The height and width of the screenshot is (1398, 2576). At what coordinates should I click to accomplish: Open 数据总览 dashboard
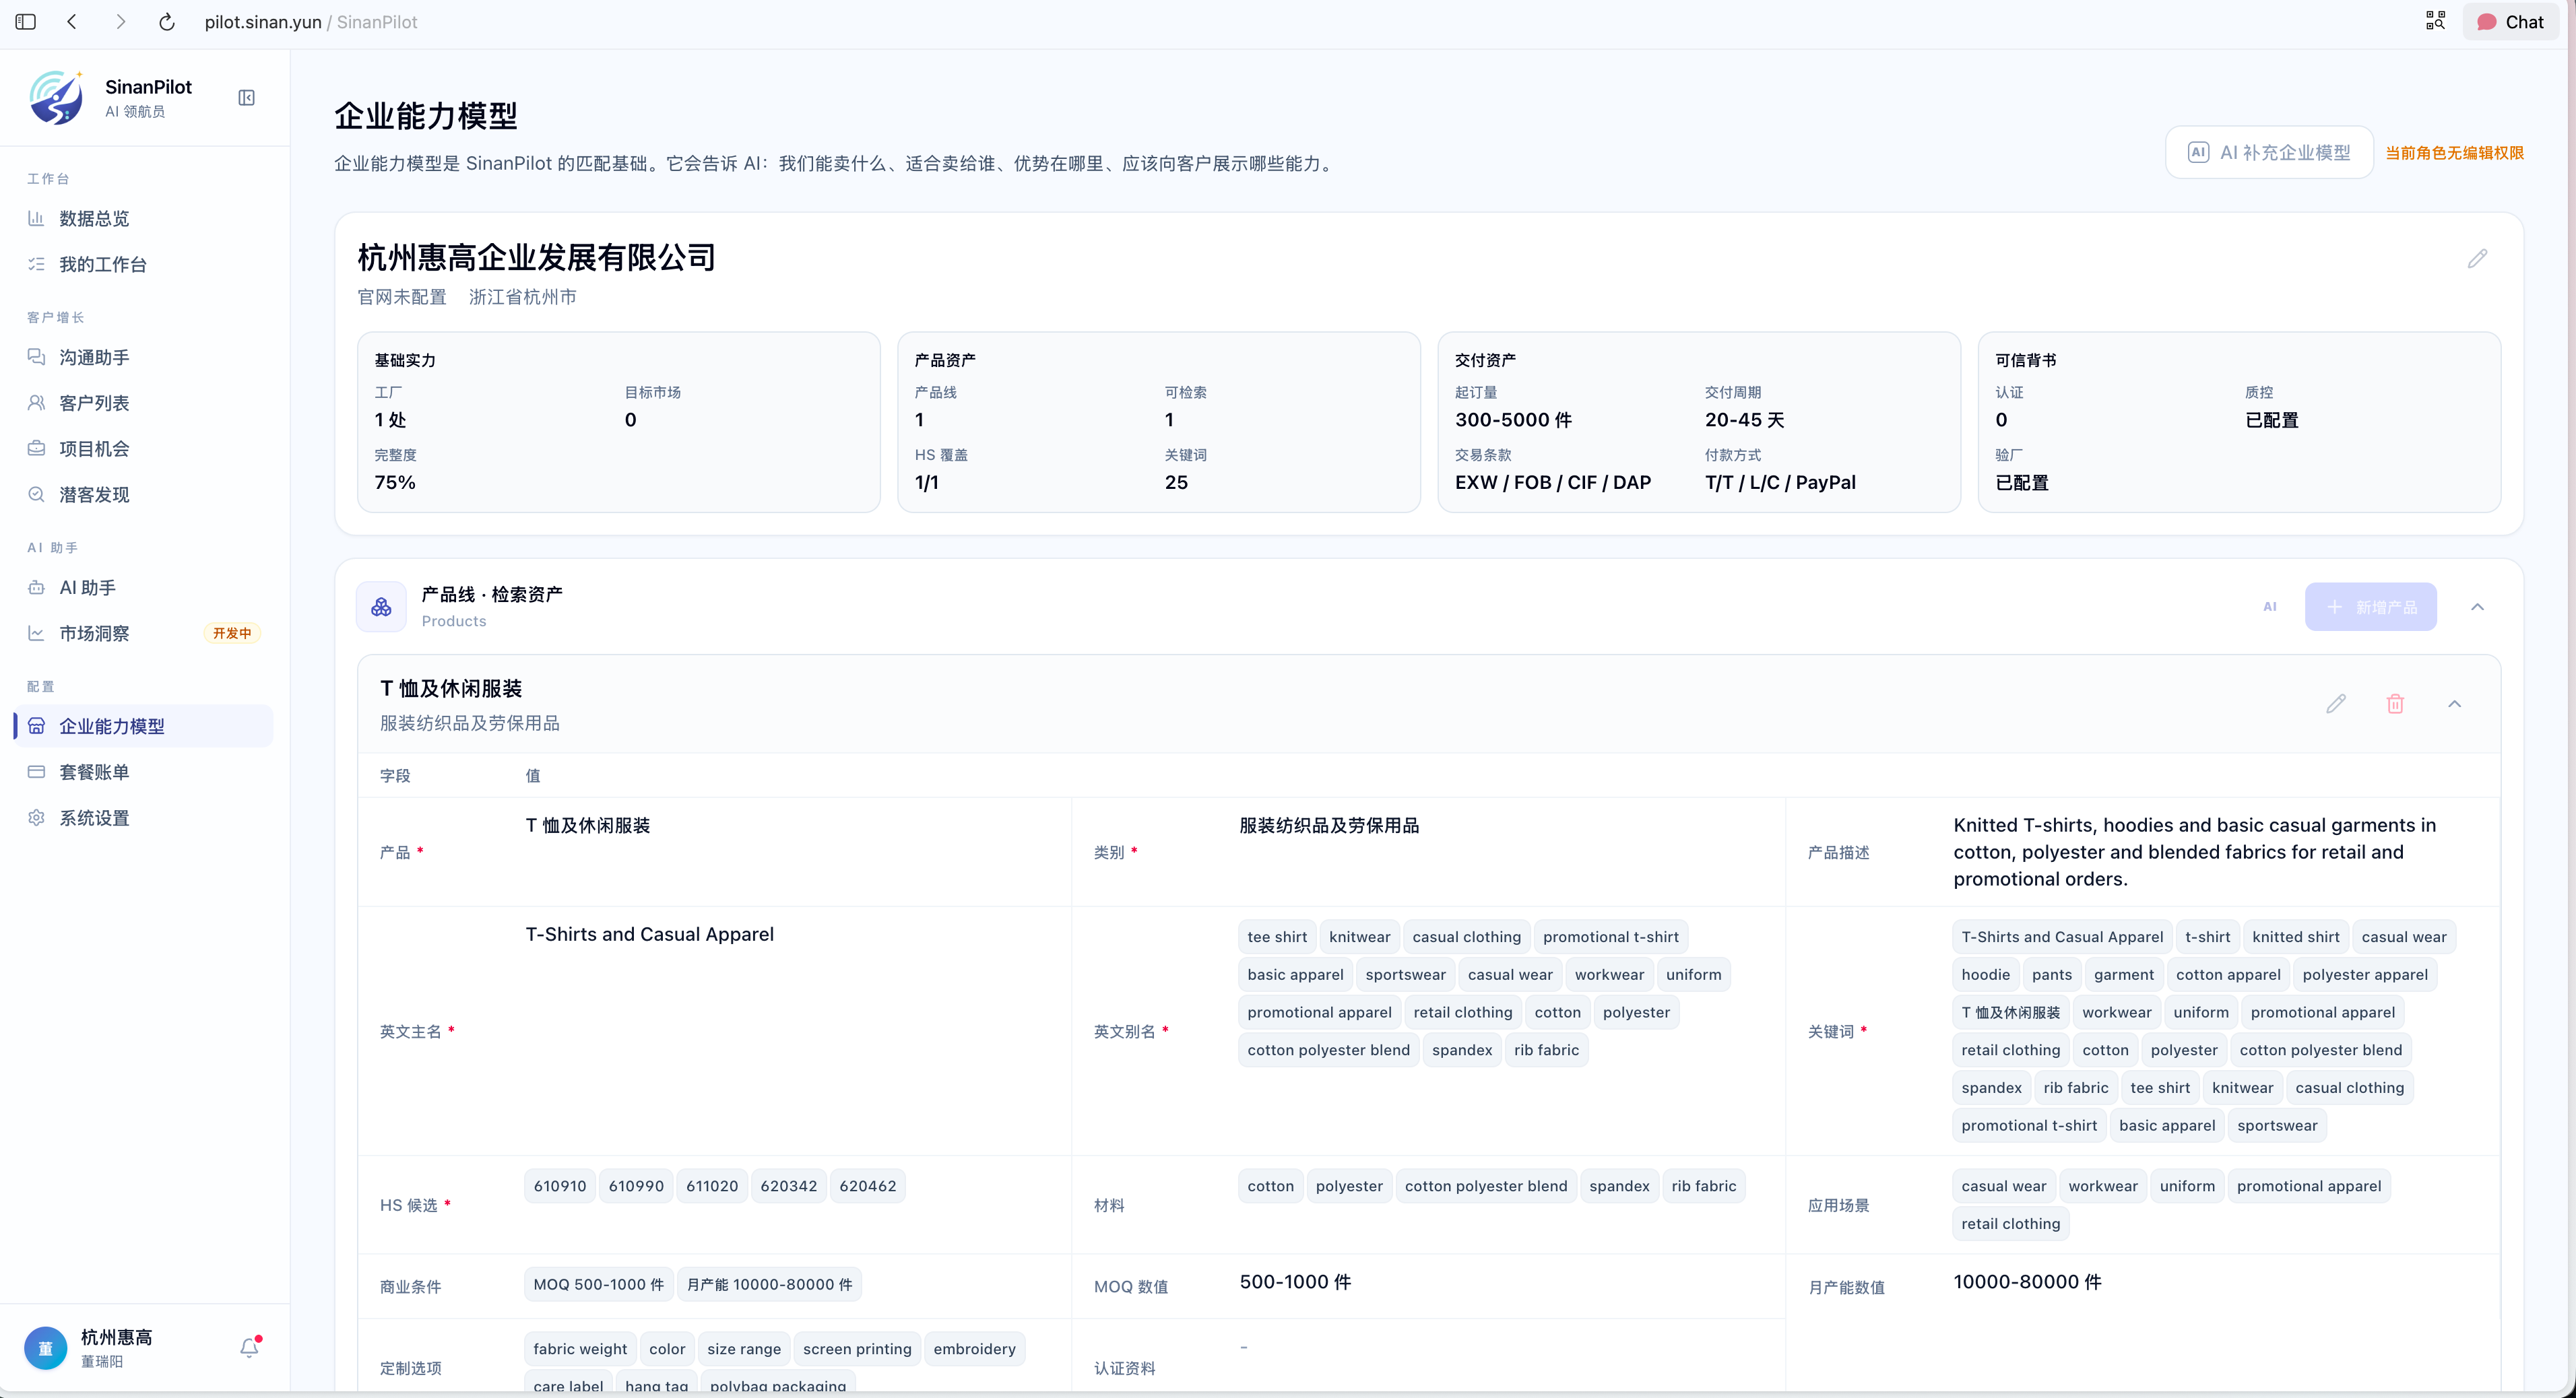[143, 218]
